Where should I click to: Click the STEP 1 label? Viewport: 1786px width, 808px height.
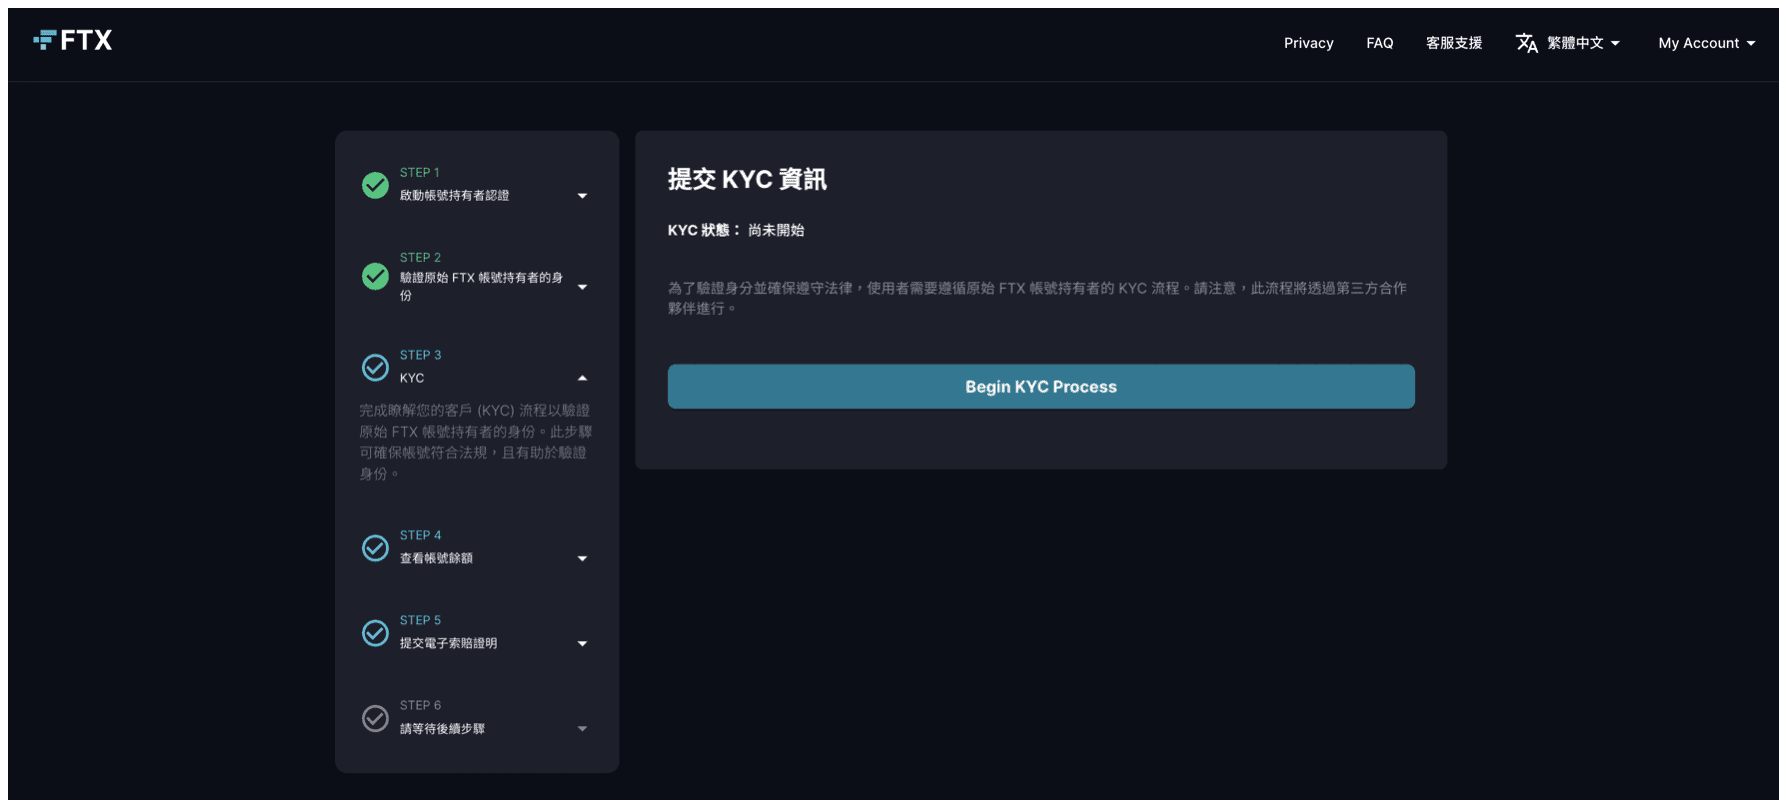click(x=419, y=173)
